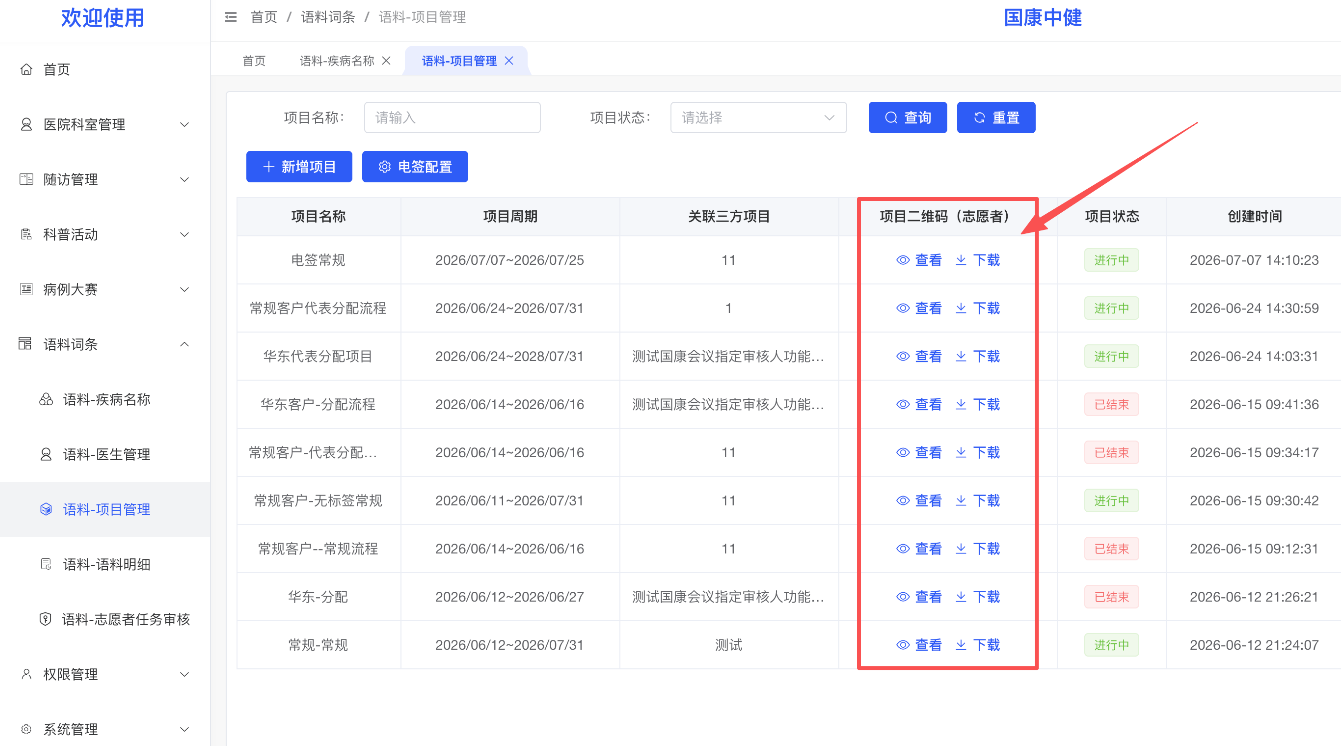This screenshot has height=746, width=1341.
Task: Click the 创建时间 column header
Action: point(1254,216)
